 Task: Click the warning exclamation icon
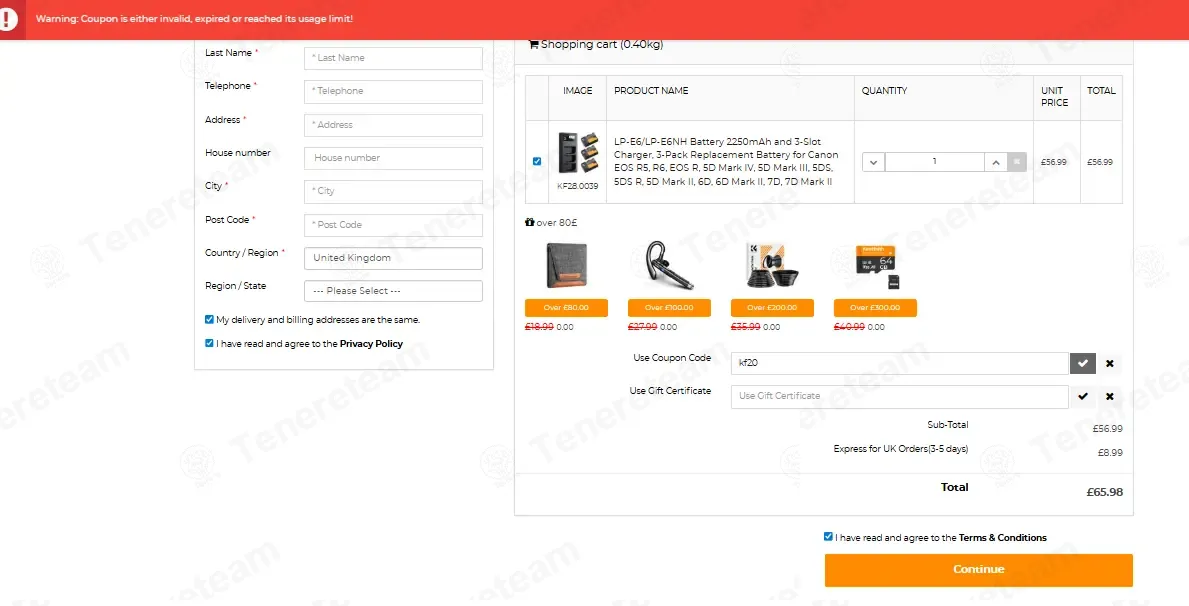click(8, 19)
